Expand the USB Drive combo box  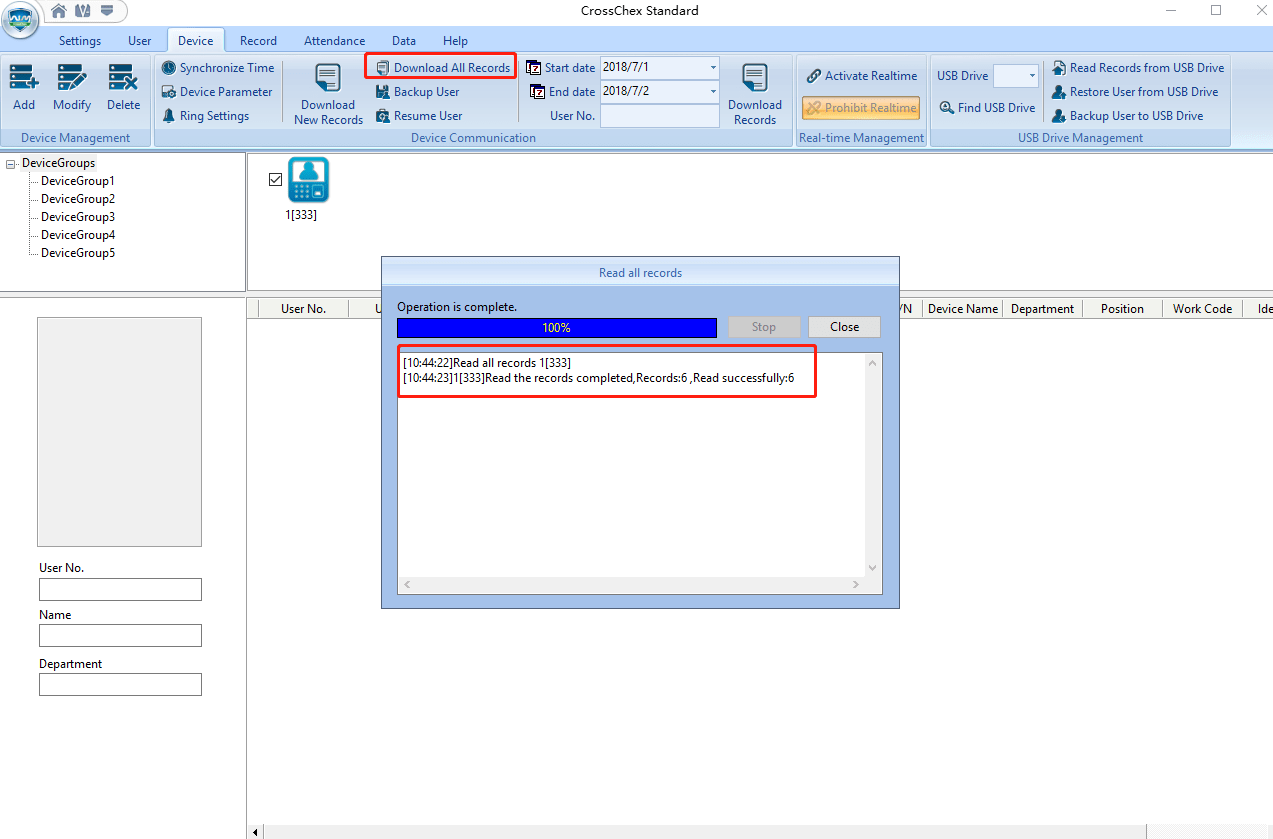1031,76
